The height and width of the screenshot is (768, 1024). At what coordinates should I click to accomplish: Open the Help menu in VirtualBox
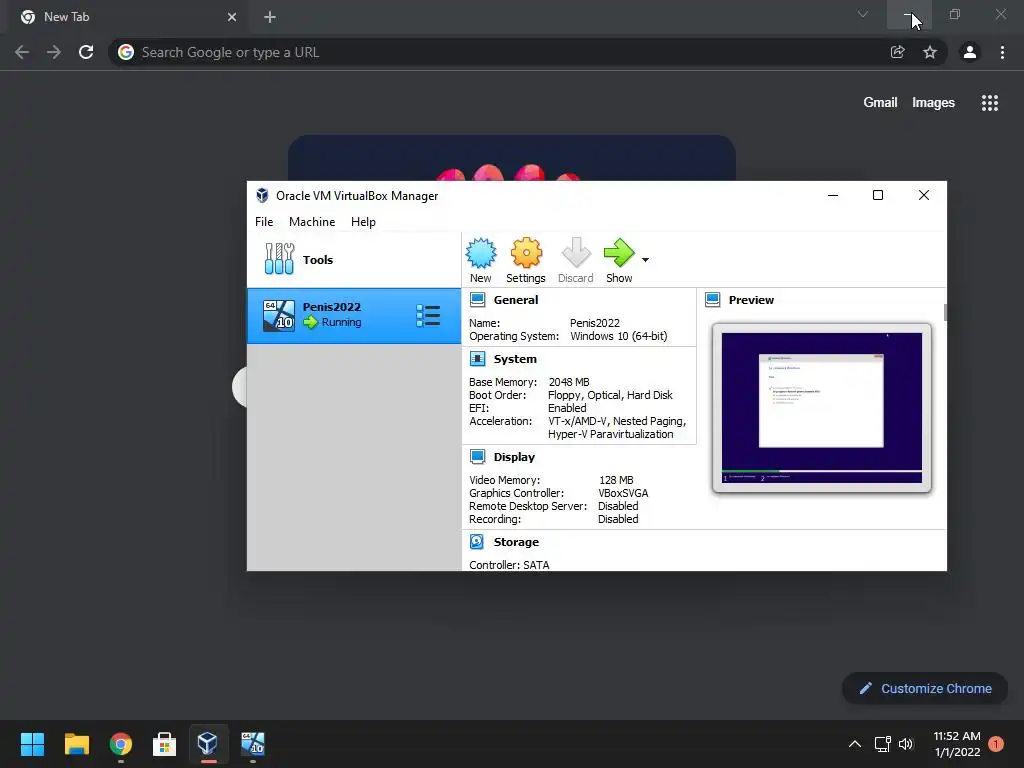(x=363, y=221)
